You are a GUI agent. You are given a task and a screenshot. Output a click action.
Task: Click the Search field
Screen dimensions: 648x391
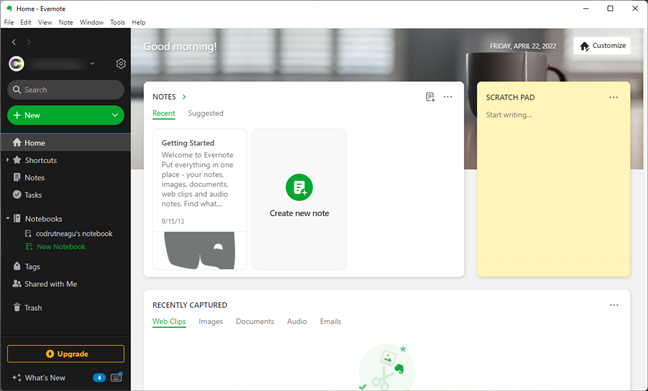coord(66,90)
